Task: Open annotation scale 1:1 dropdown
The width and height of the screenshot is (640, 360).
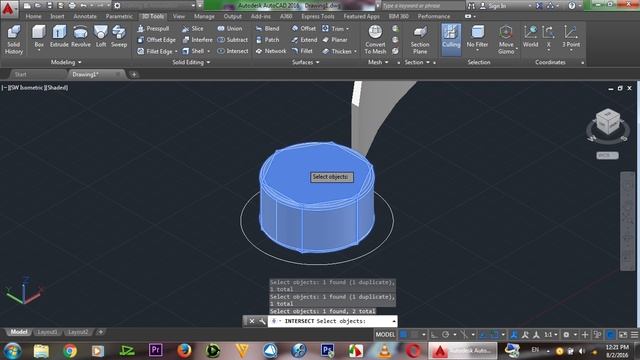Action: (x=550, y=335)
